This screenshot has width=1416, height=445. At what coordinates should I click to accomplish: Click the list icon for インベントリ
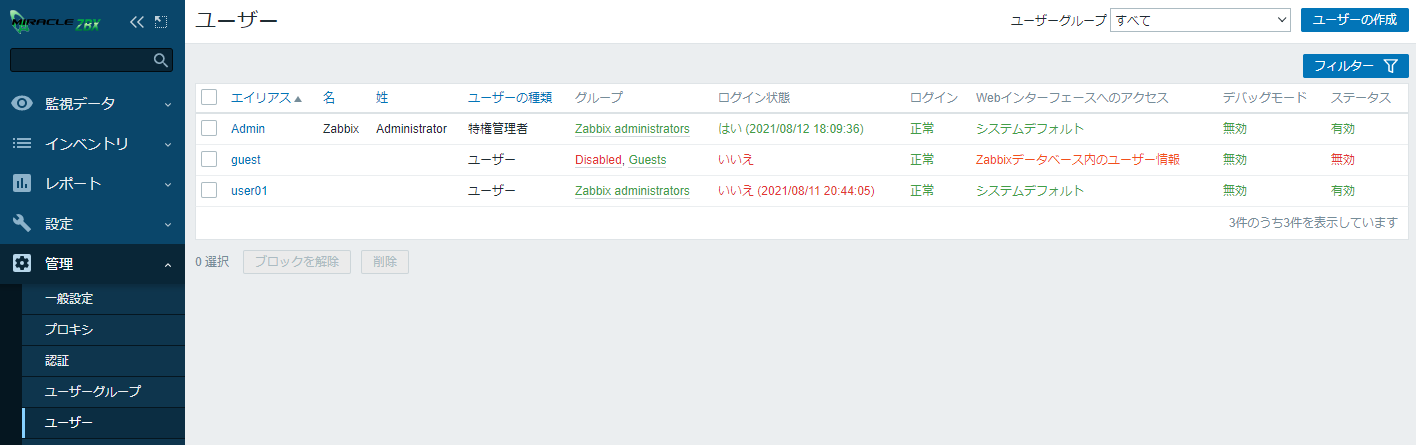(x=22, y=143)
